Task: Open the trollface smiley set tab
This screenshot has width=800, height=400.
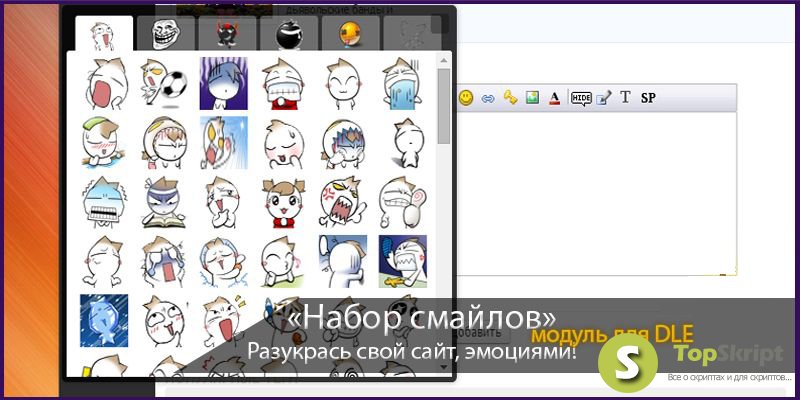Action: click(166, 33)
